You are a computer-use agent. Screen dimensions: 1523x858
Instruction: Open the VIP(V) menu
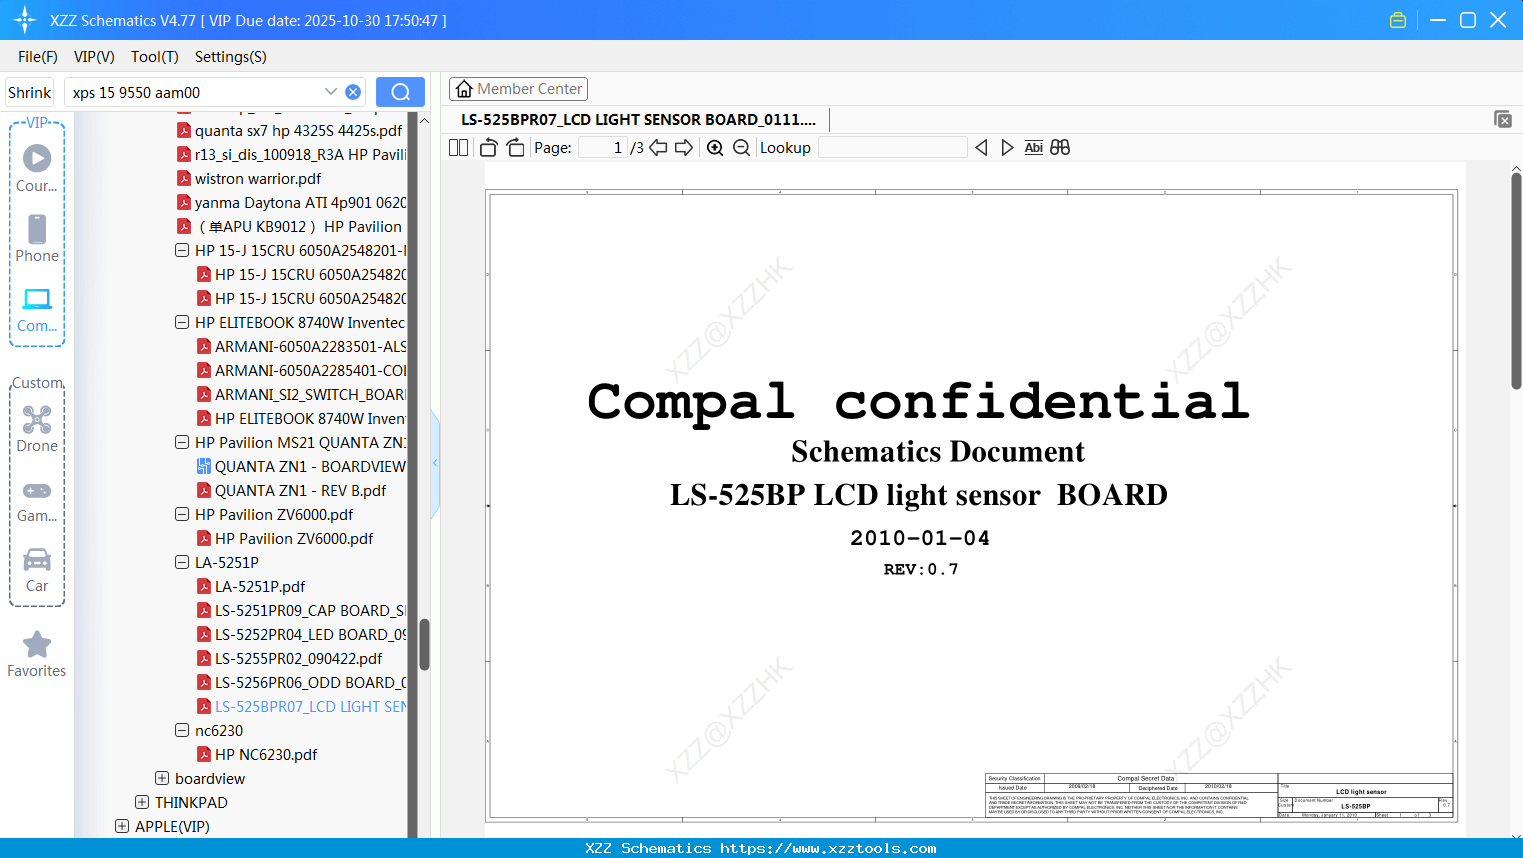click(94, 57)
